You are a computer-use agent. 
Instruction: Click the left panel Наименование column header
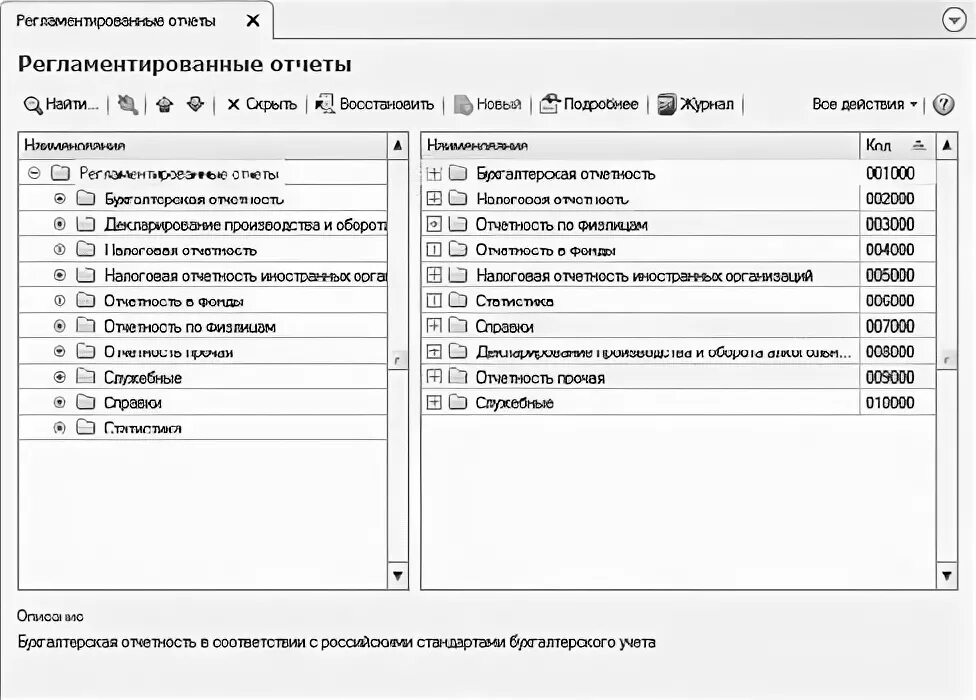(202, 146)
